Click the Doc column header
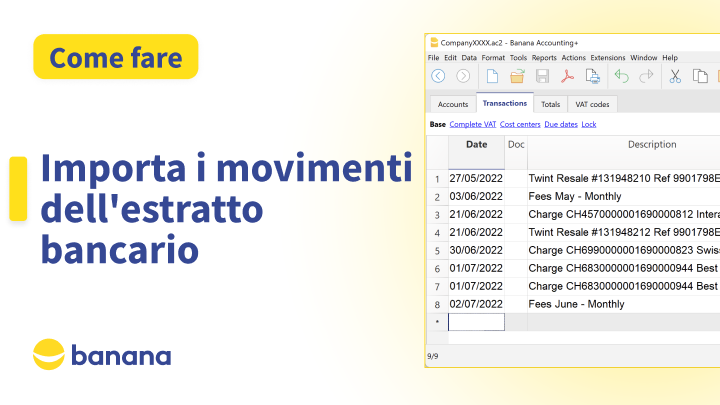 coord(516,152)
